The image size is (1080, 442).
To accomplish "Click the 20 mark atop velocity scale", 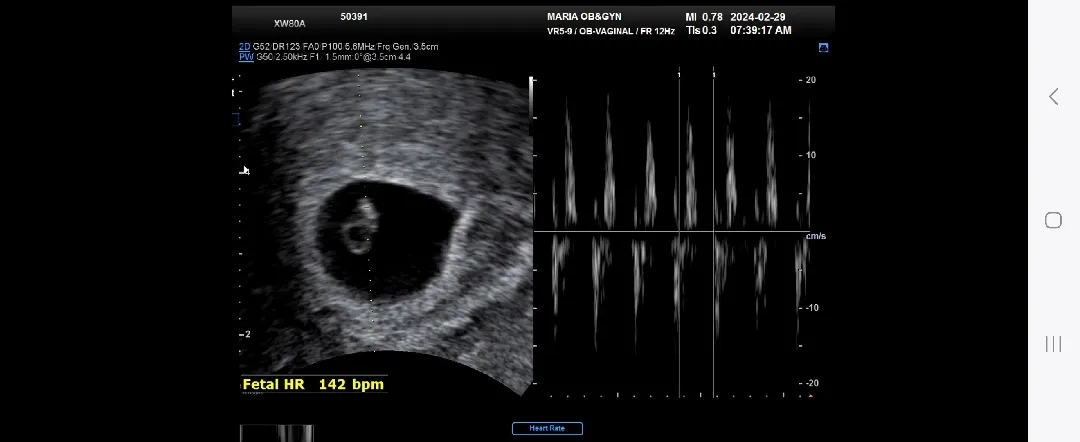I will 810,80.
